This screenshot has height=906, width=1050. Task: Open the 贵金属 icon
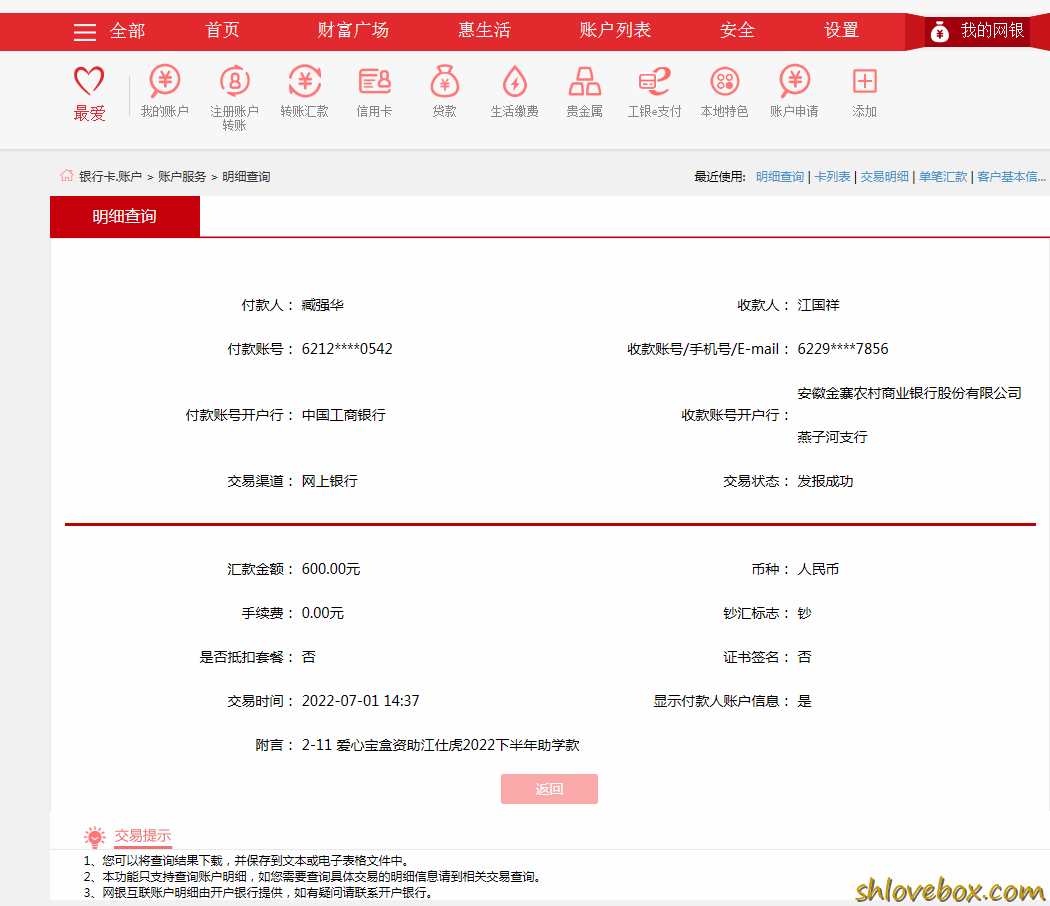(585, 81)
